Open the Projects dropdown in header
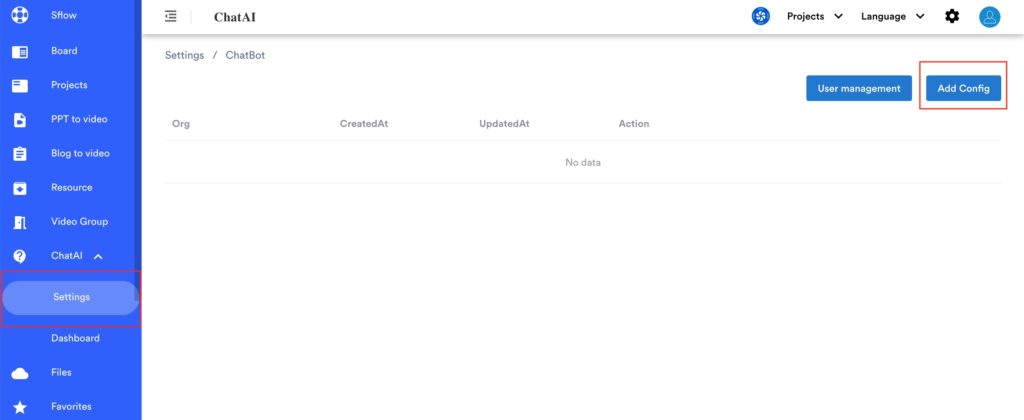Image resolution: width=1024 pixels, height=420 pixels. [815, 16]
